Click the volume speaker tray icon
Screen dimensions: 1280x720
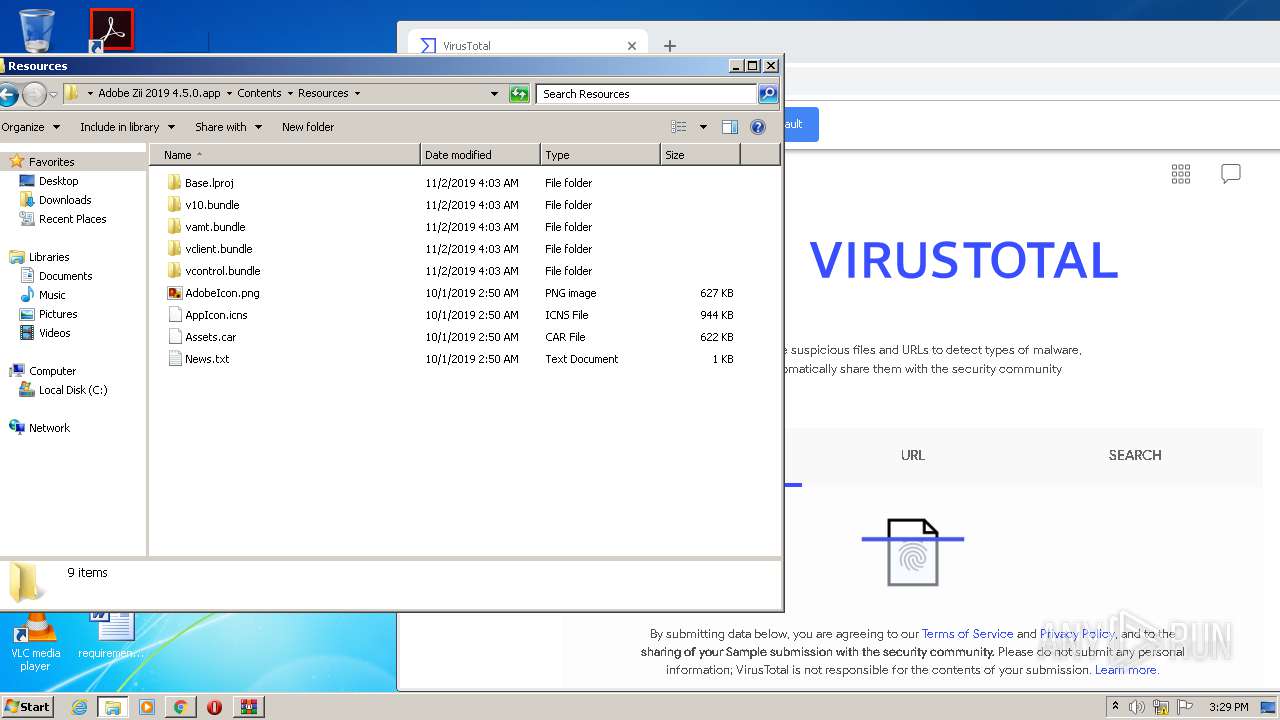coord(1137,707)
